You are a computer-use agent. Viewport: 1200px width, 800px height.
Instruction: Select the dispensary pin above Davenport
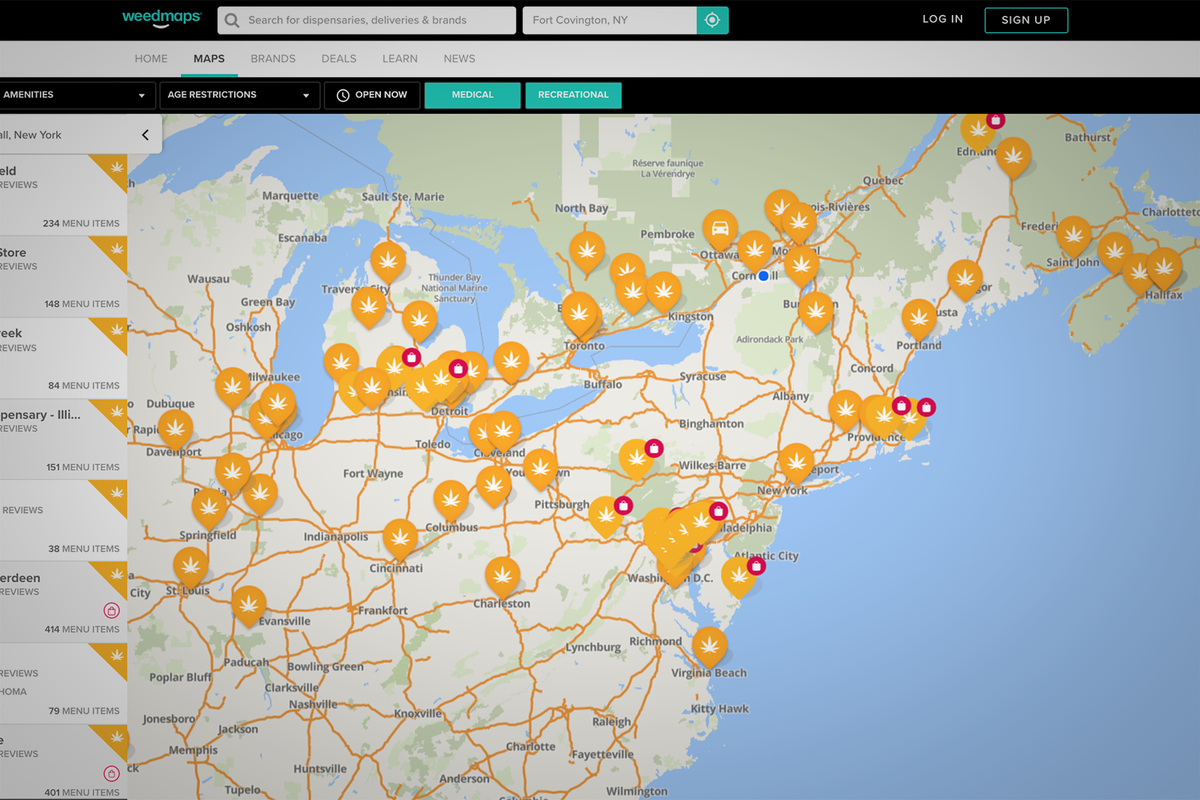pos(176,429)
